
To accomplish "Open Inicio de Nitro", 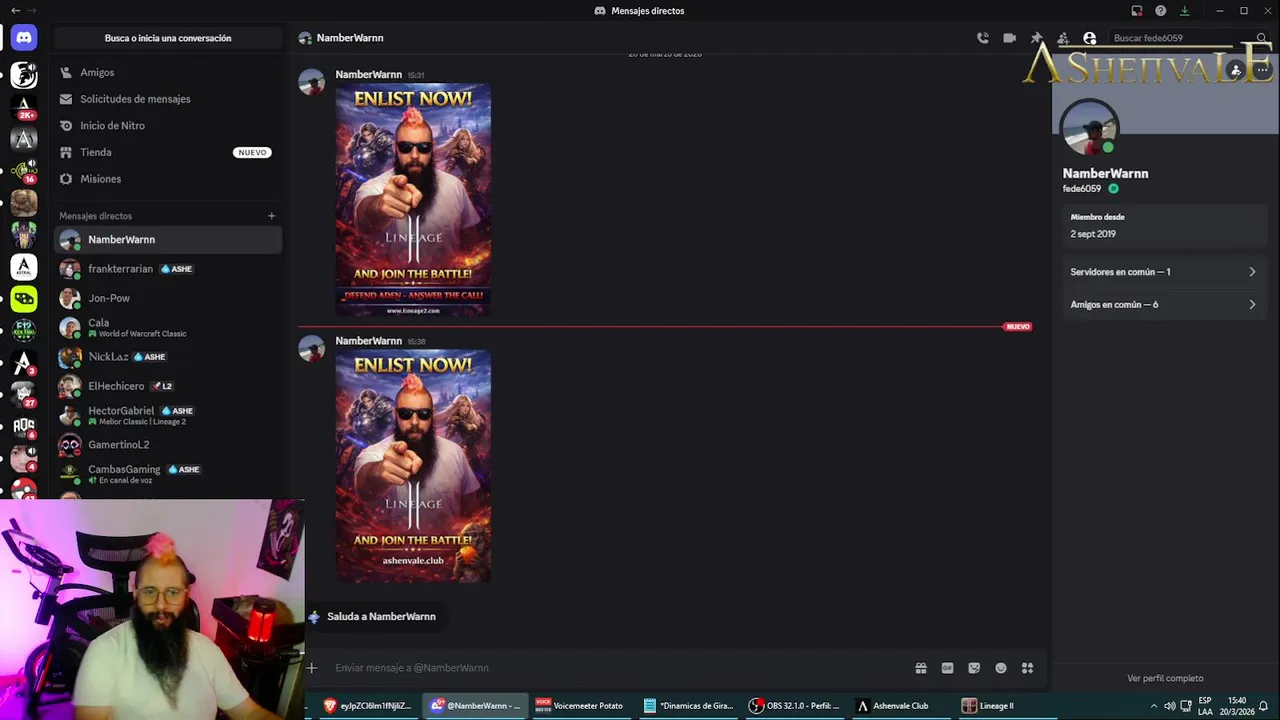I will pyautogui.click(x=168, y=125).
